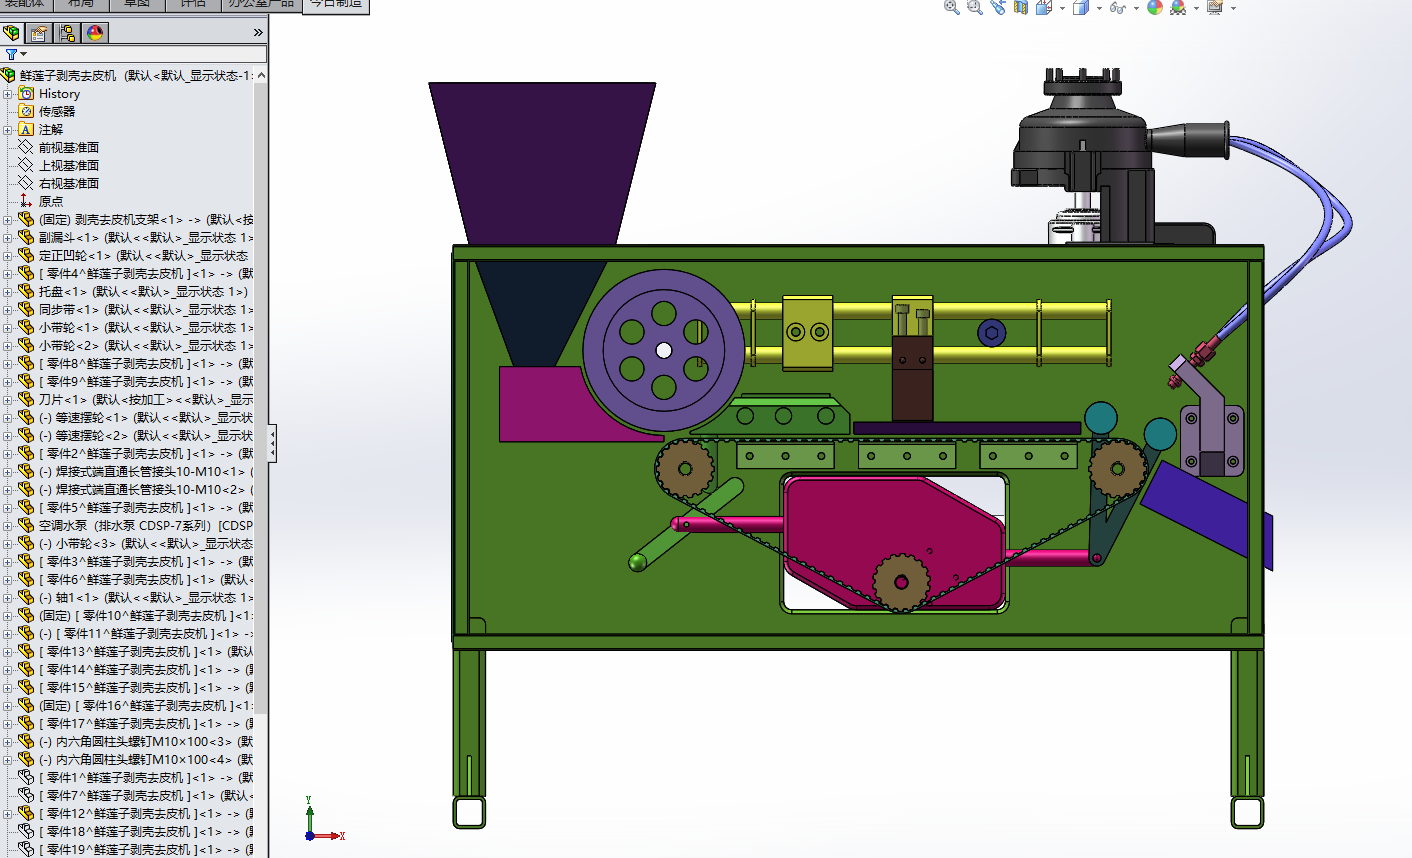Open the filter funnel dropdown arrow
The image size is (1412, 858).
(x=23, y=55)
